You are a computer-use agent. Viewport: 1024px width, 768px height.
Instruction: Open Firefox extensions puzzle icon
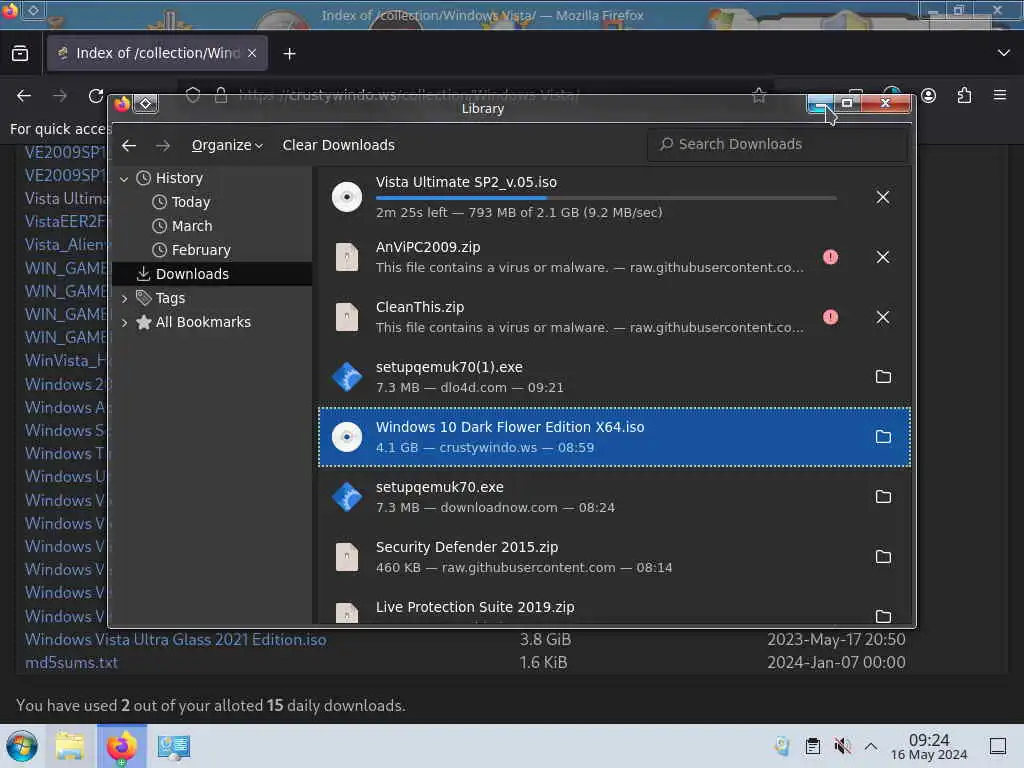[x=964, y=96]
